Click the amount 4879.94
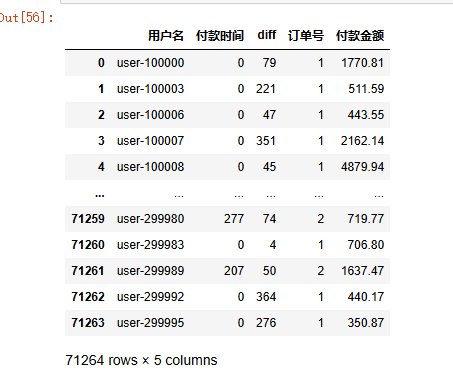 [362, 167]
